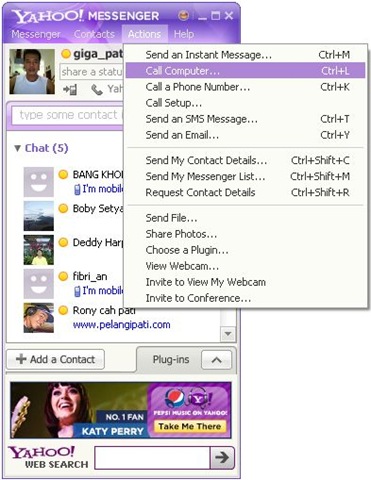Image resolution: width=371 pixels, height=480 pixels.
Task: Choose Send My Messenger List
Action: (x=245, y=176)
